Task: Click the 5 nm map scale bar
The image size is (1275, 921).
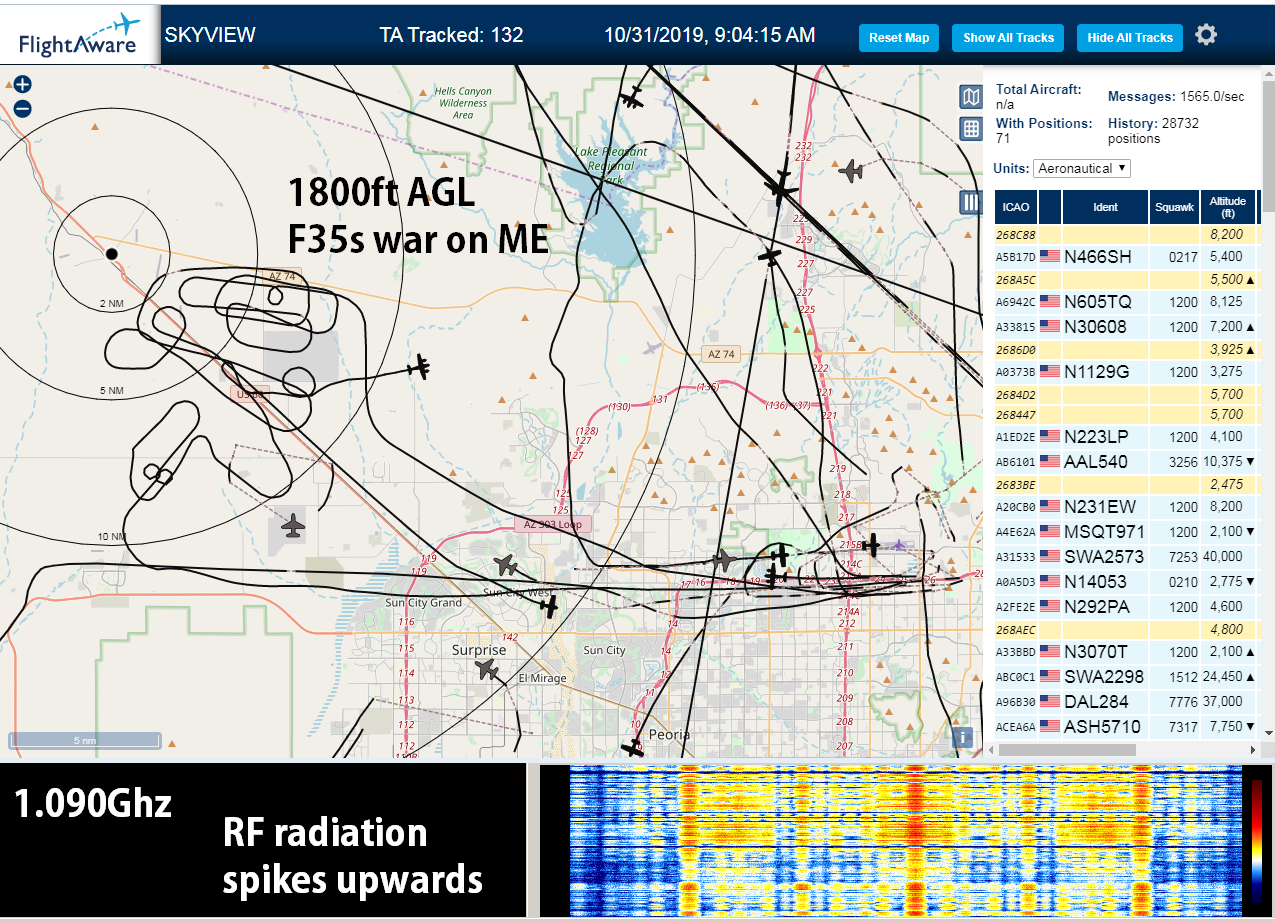Action: (x=85, y=741)
